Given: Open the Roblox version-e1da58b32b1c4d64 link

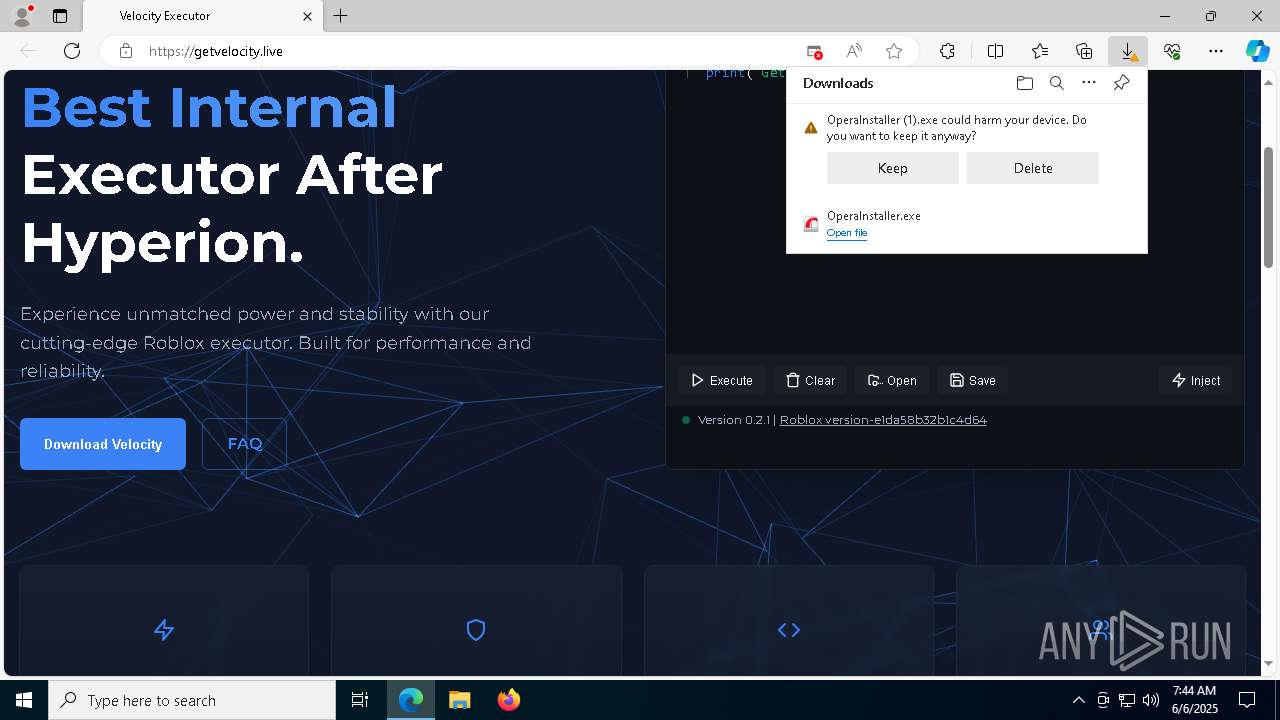Looking at the screenshot, I should coord(883,420).
